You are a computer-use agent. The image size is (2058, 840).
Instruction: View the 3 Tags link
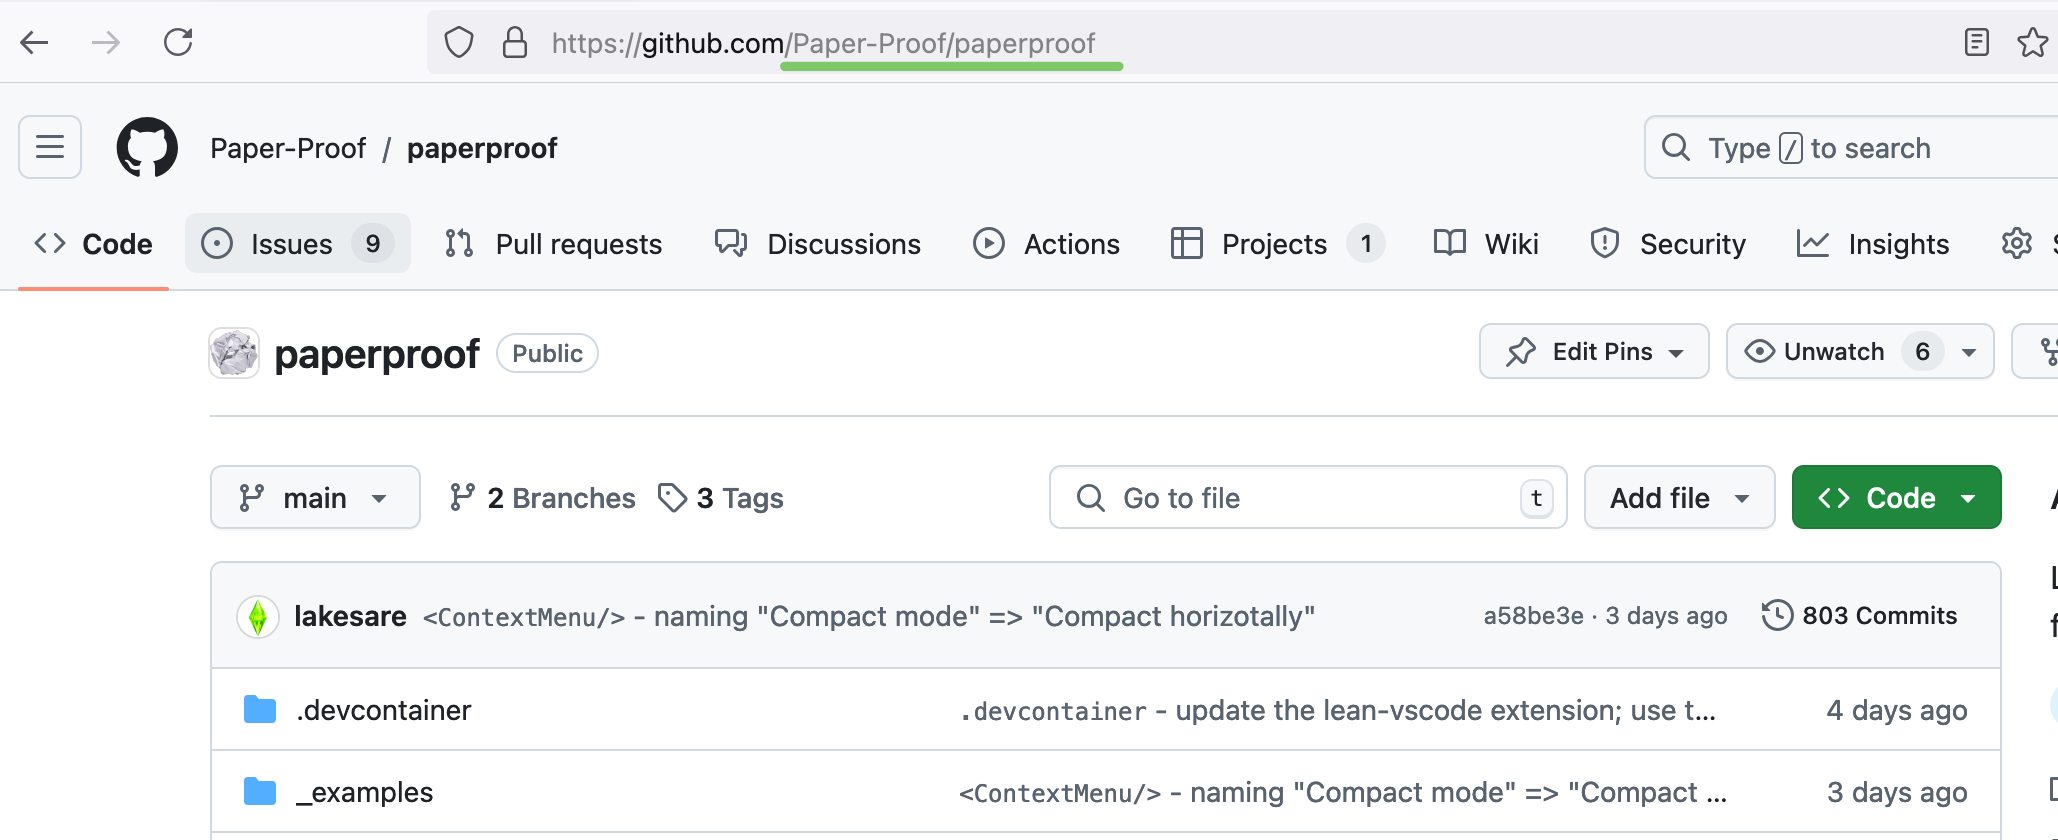coord(721,498)
